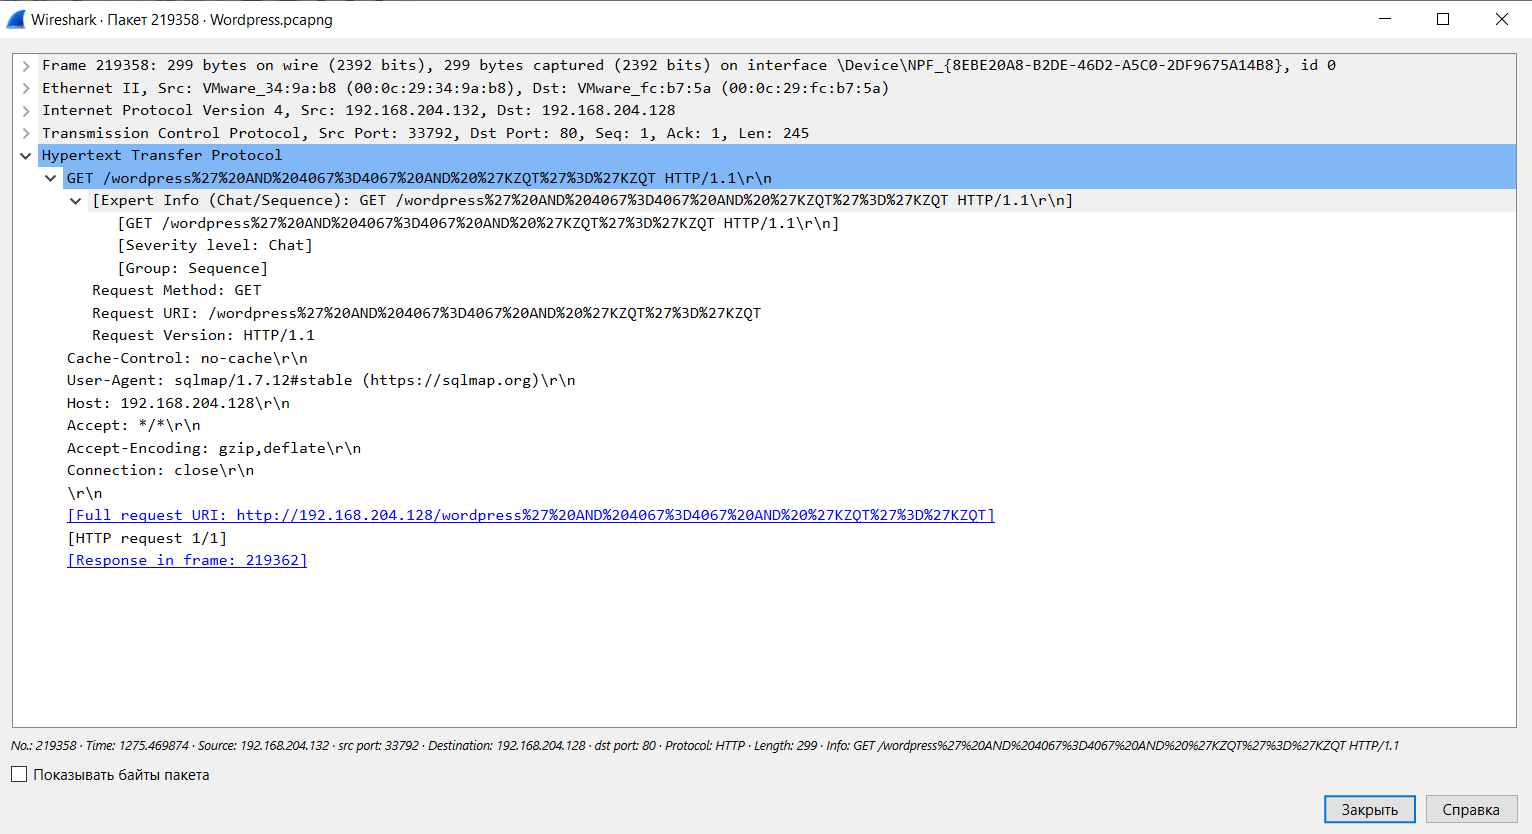Collapse the GET /wordpress request line
Viewport: 1532px width, 834px height.
click(51, 178)
